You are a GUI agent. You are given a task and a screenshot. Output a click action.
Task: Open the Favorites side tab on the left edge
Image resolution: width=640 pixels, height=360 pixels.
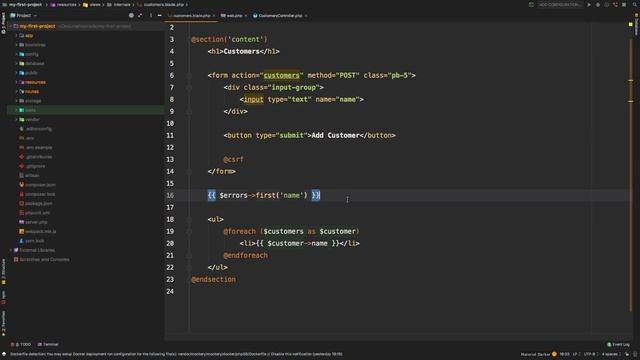[x=4, y=323]
